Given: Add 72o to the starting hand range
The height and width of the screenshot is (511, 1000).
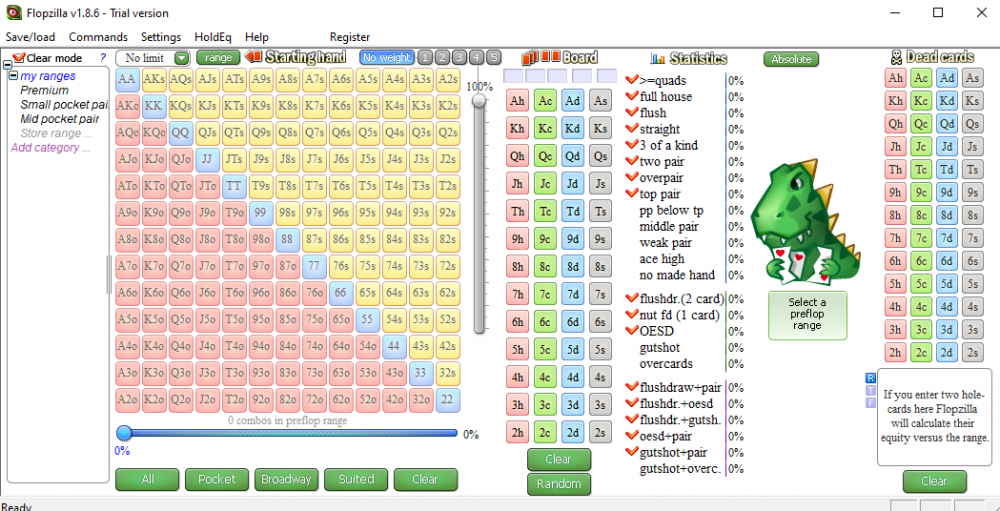Looking at the screenshot, I should click(314, 401).
